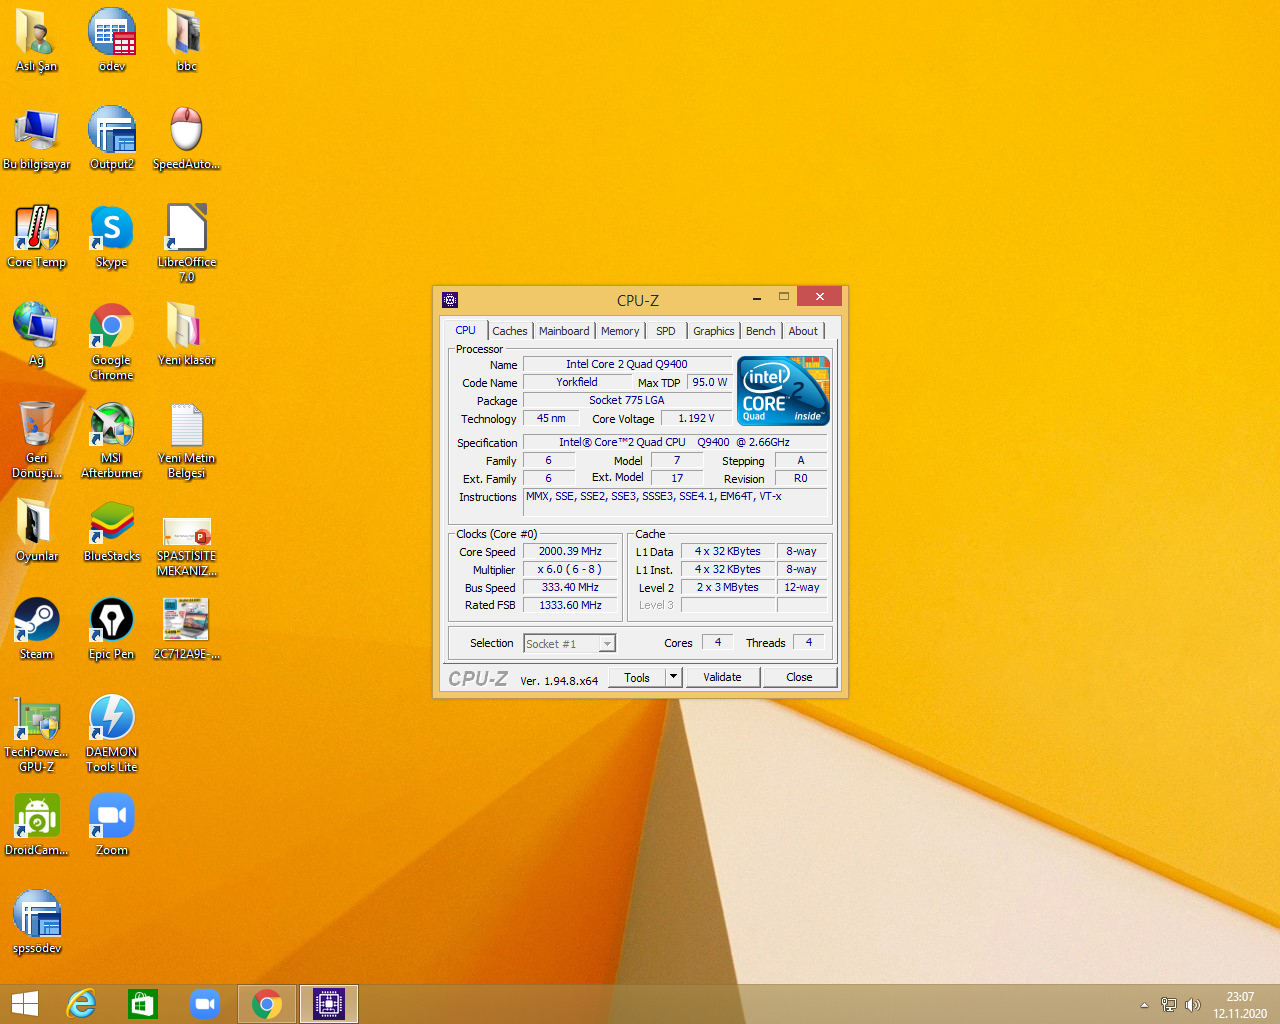
Task: Select the LibreOffice 7.0 desktop icon
Action: pyautogui.click(x=186, y=229)
